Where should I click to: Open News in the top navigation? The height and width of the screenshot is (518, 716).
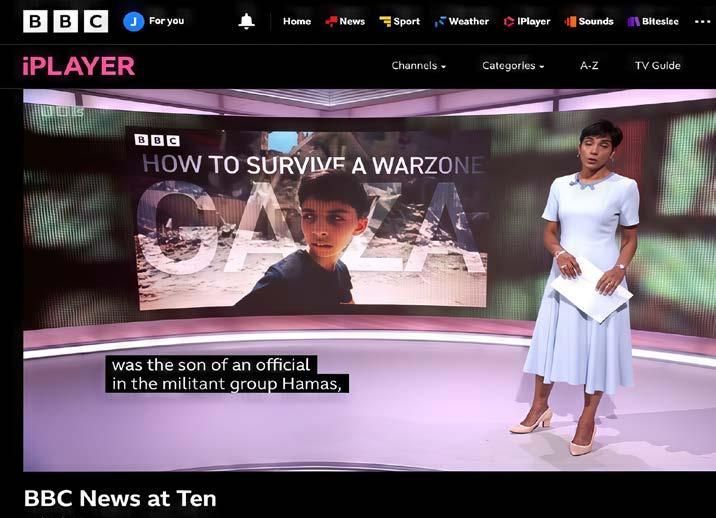(352, 21)
